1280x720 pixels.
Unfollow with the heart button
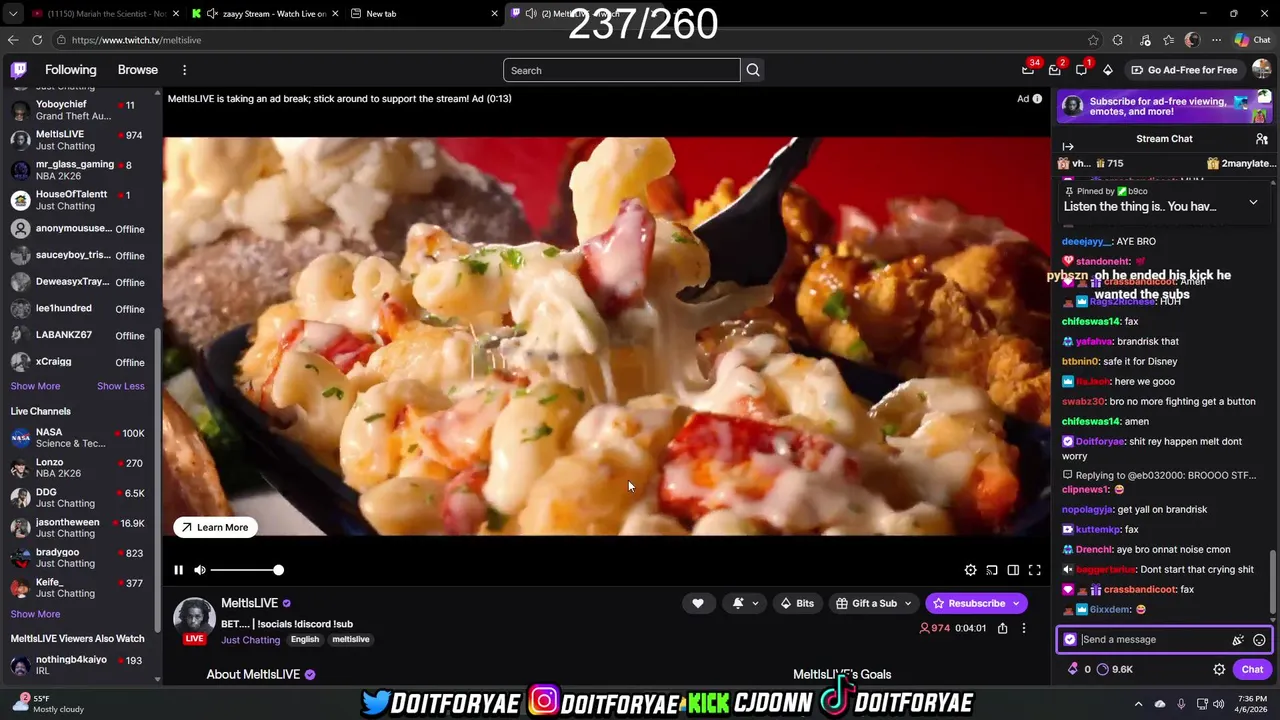(x=698, y=603)
